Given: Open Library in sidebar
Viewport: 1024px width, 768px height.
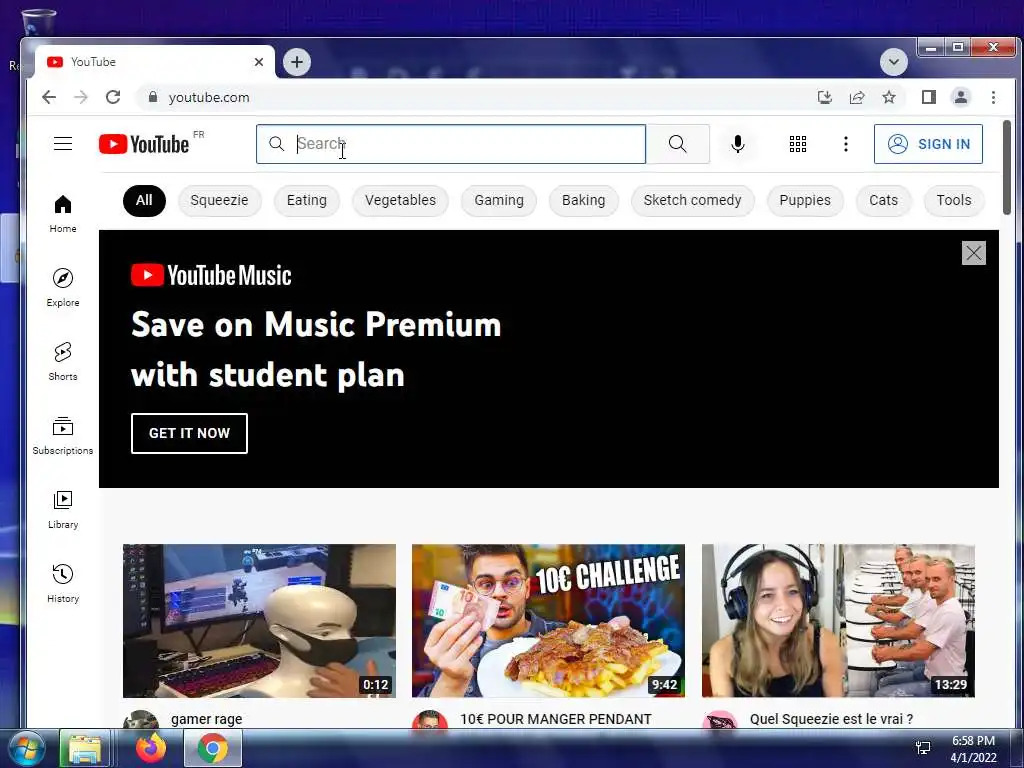Looking at the screenshot, I should [x=63, y=509].
